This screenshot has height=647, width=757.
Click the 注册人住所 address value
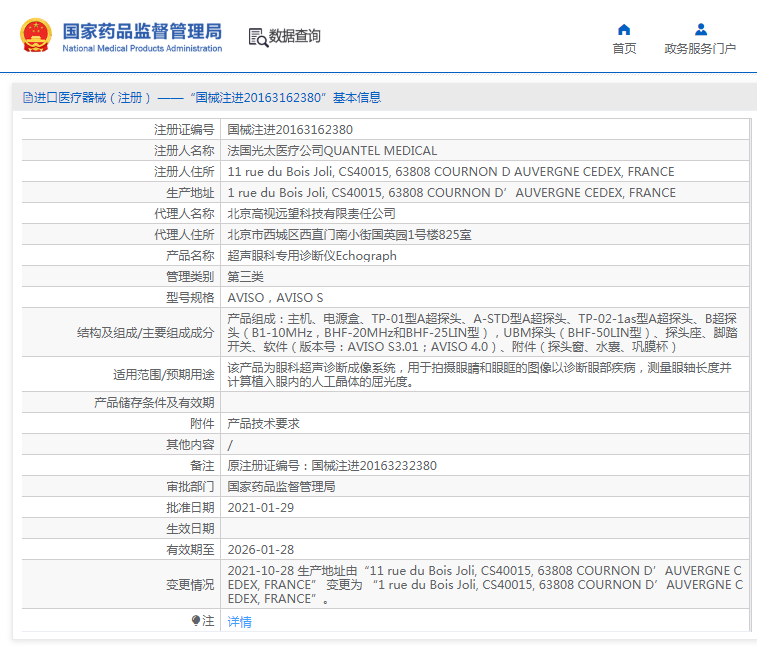click(x=451, y=171)
